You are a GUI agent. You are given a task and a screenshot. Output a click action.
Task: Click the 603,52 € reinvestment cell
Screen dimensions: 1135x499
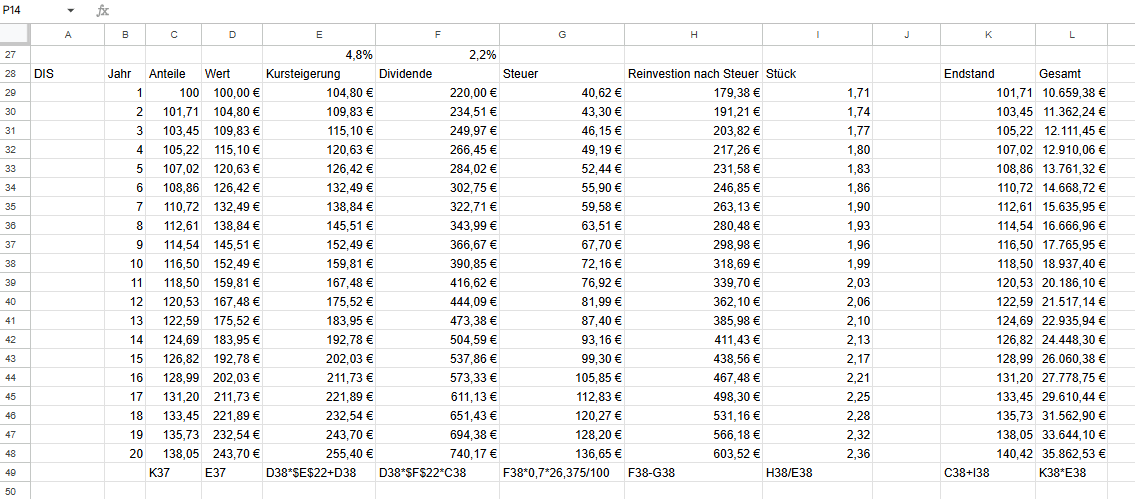pos(693,453)
